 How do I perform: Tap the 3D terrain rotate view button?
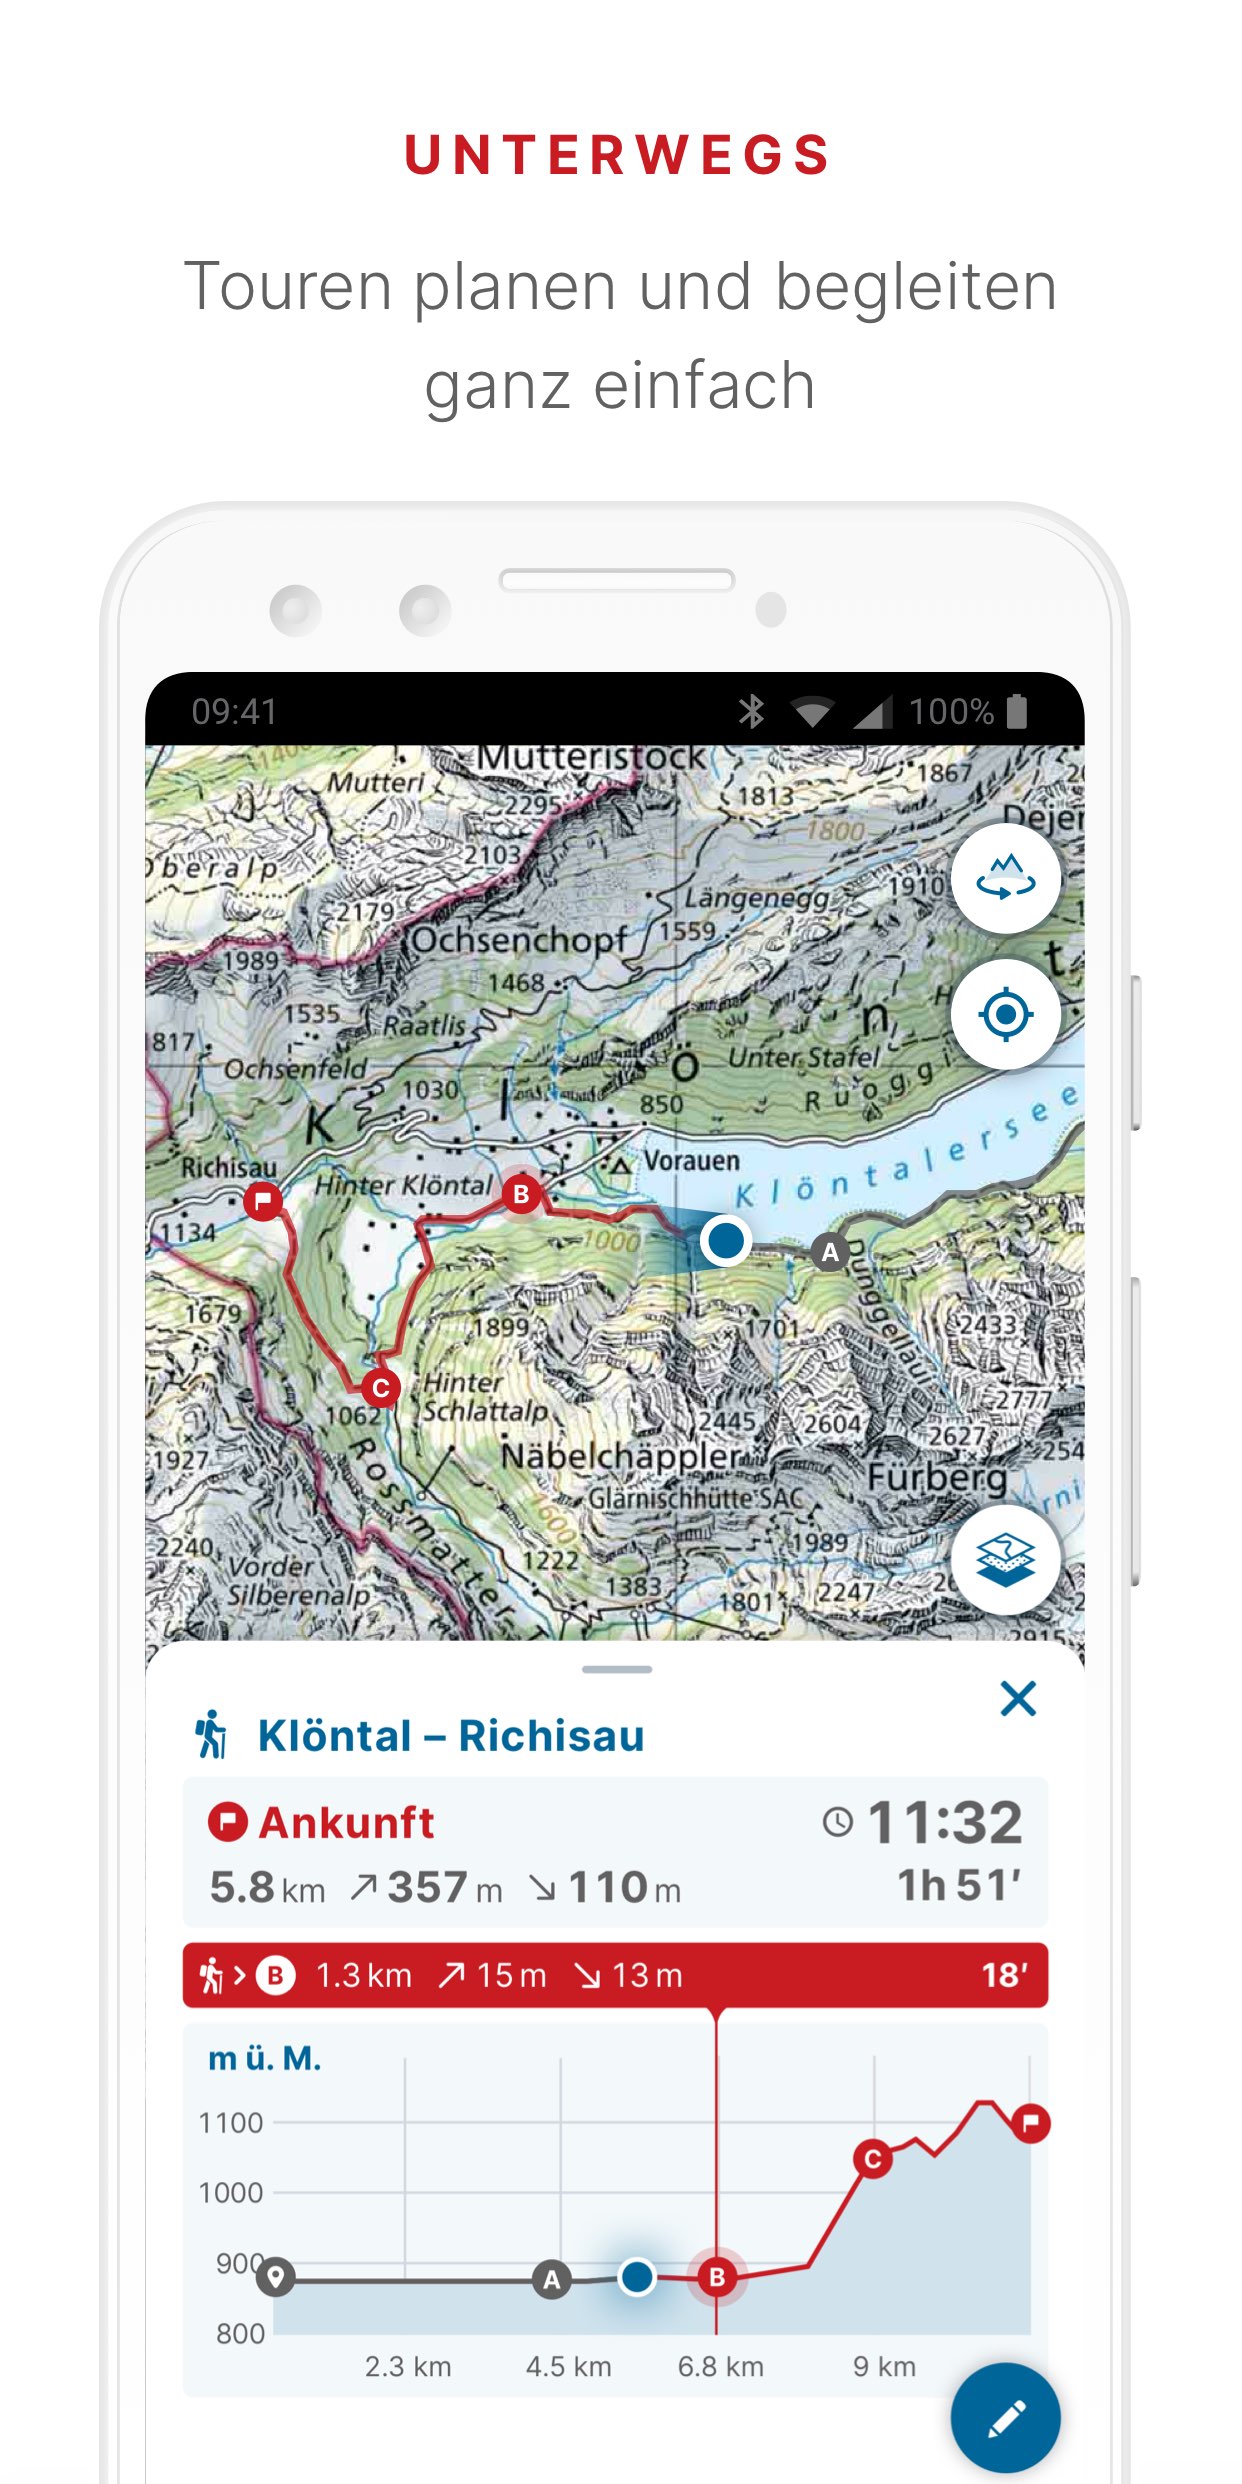click(1005, 879)
